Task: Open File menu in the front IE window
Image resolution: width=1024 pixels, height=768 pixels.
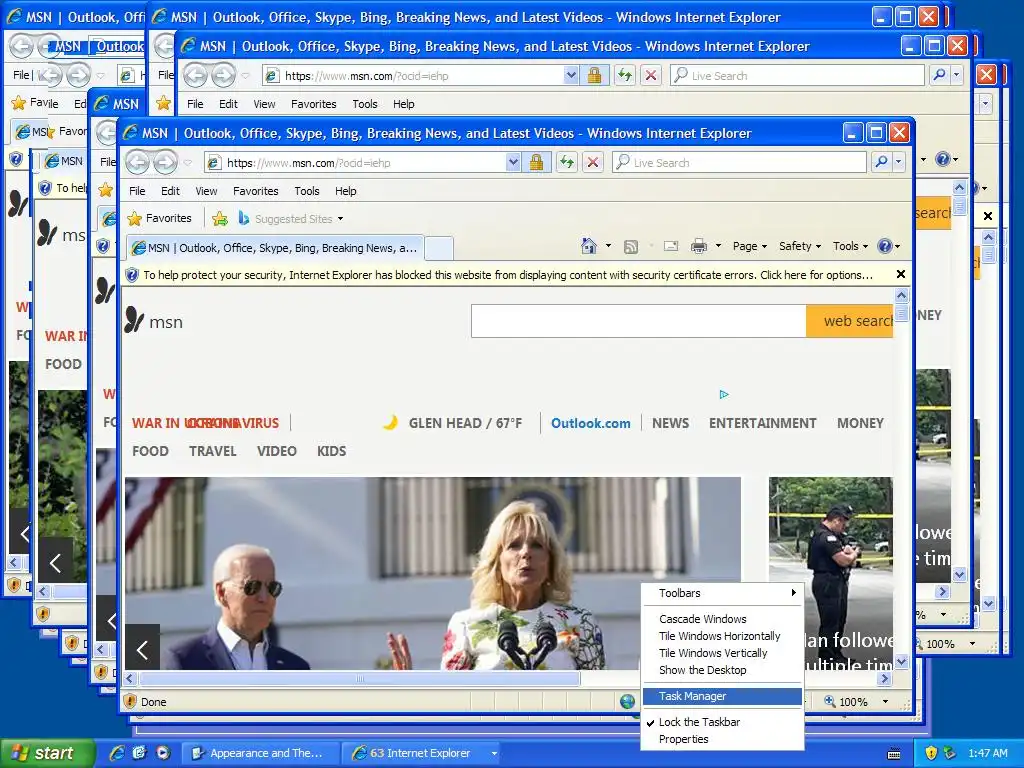Action: click(137, 191)
